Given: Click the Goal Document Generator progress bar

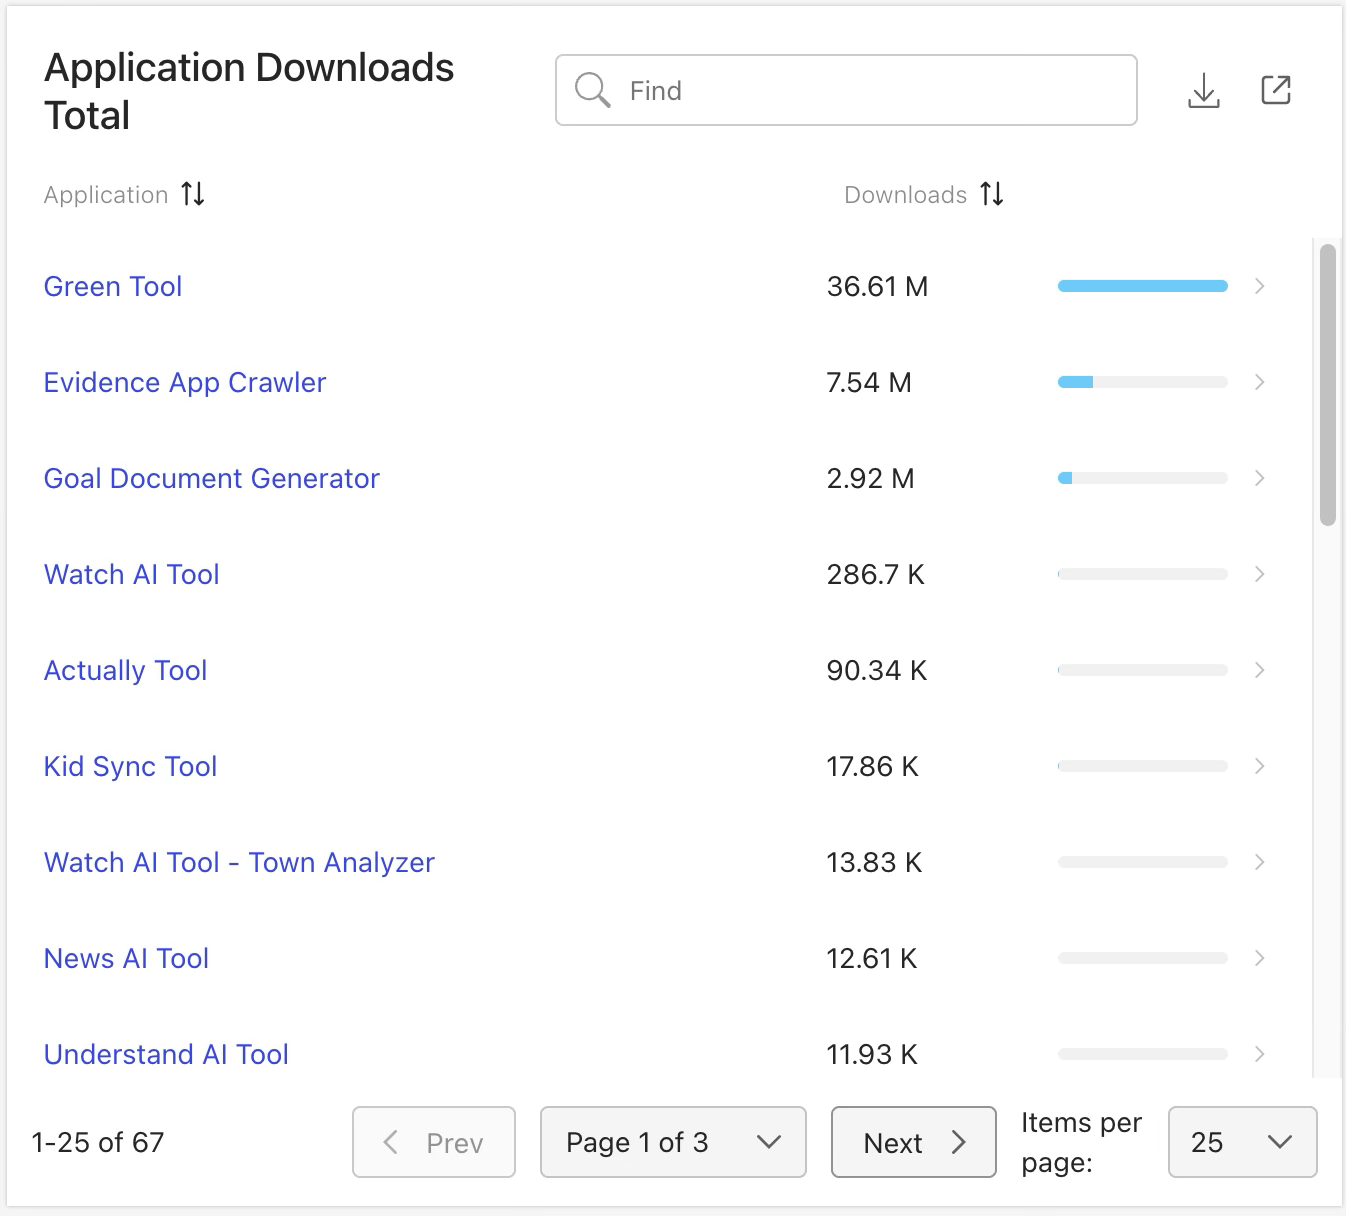Looking at the screenshot, I should click(1143, 478).
